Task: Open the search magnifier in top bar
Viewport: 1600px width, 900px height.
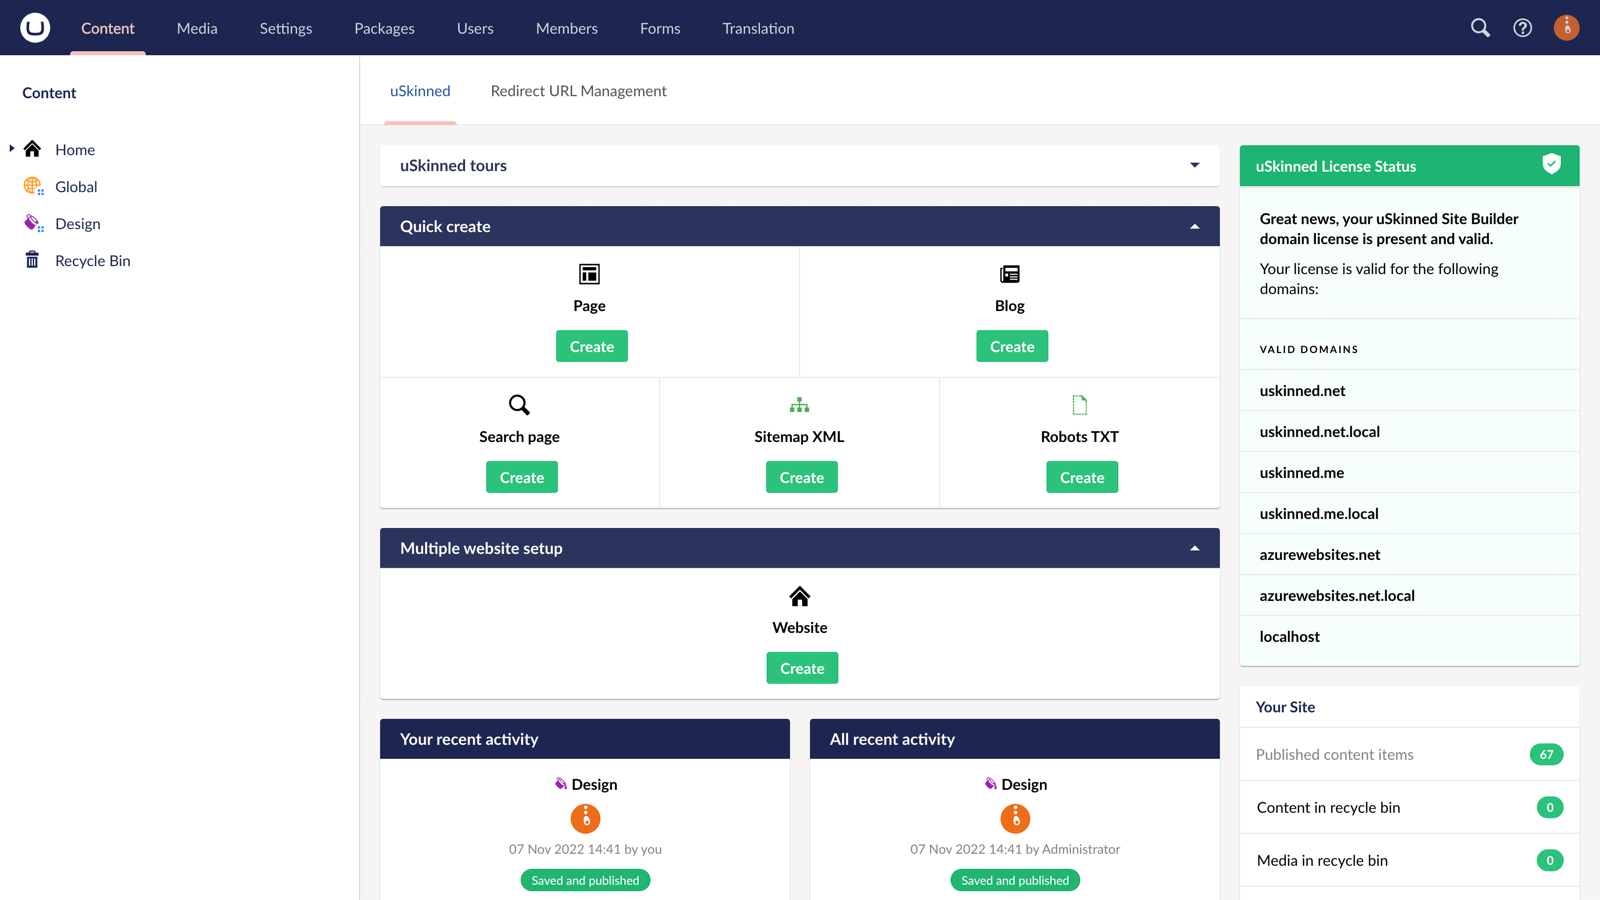Action: (x=1480, y=28)
